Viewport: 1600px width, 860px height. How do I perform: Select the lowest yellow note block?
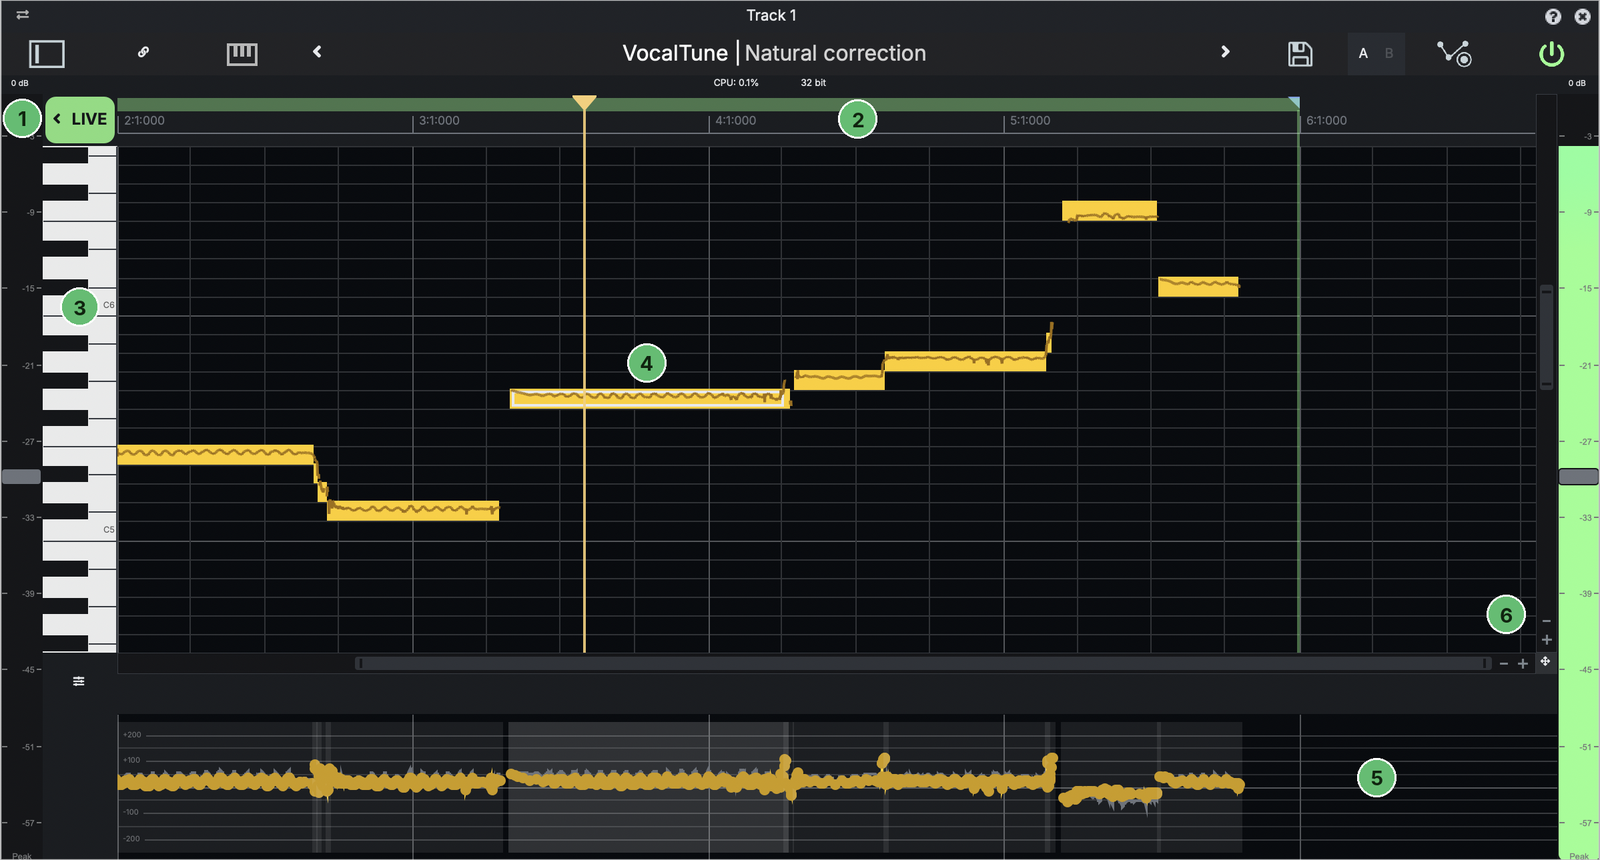click(x=413, y=510)
